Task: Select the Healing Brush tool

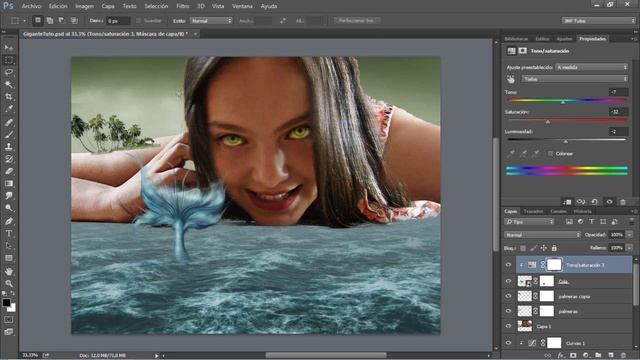Action: [x=9, y=122]
